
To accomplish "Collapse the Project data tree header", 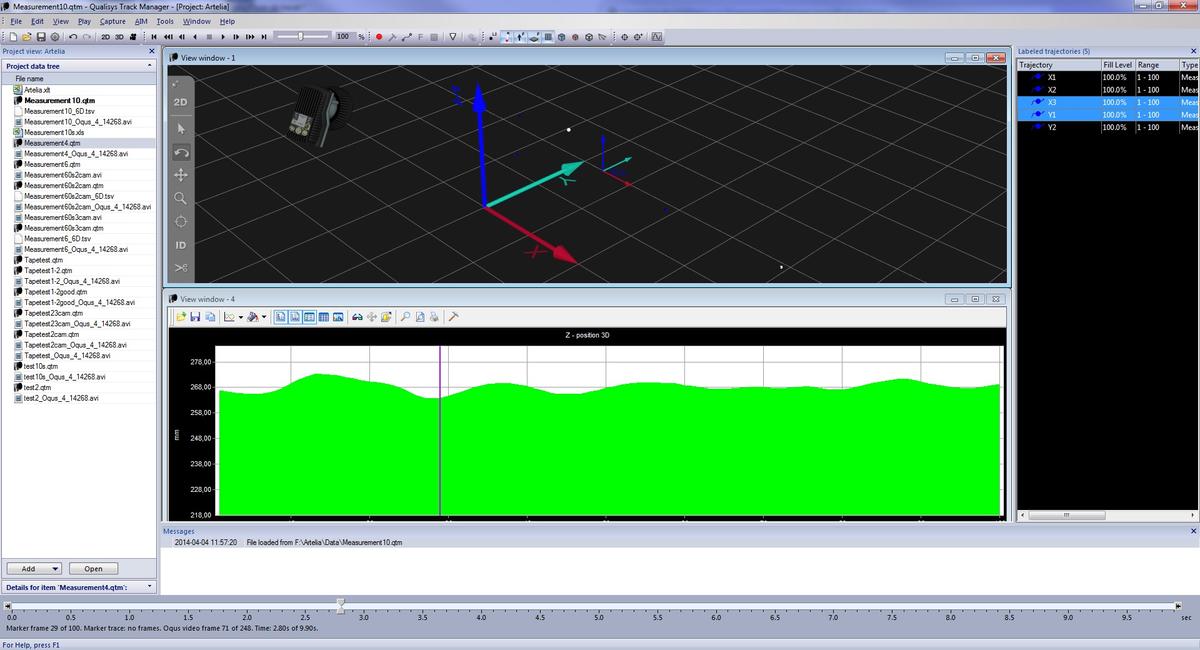I will point(78,65).
